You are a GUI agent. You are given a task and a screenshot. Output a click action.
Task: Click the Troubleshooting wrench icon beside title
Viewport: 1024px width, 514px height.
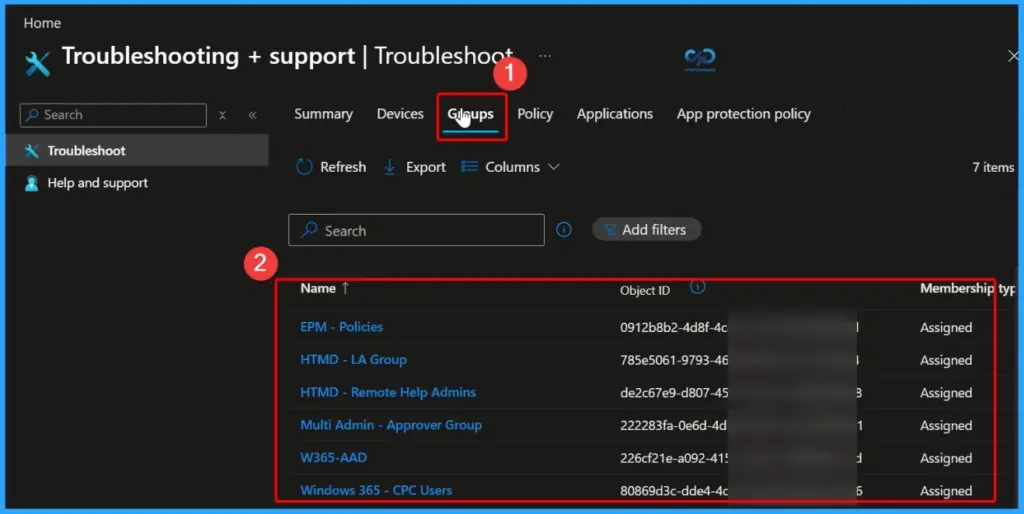37,63
